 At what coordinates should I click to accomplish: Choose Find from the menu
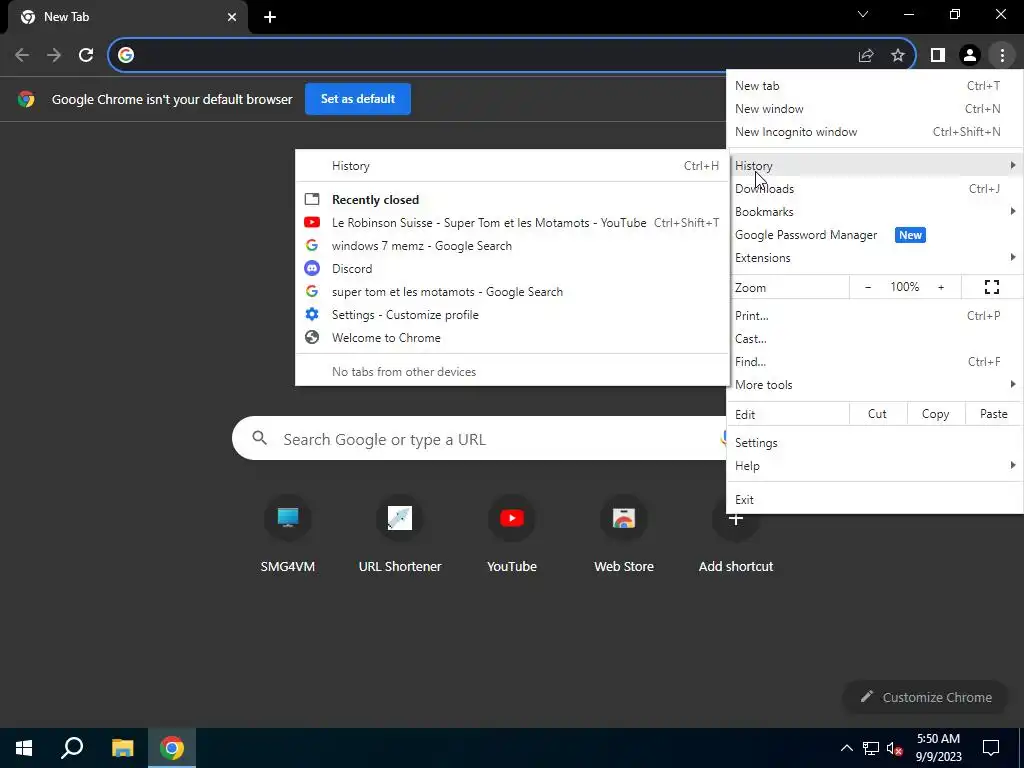[874, 362]
